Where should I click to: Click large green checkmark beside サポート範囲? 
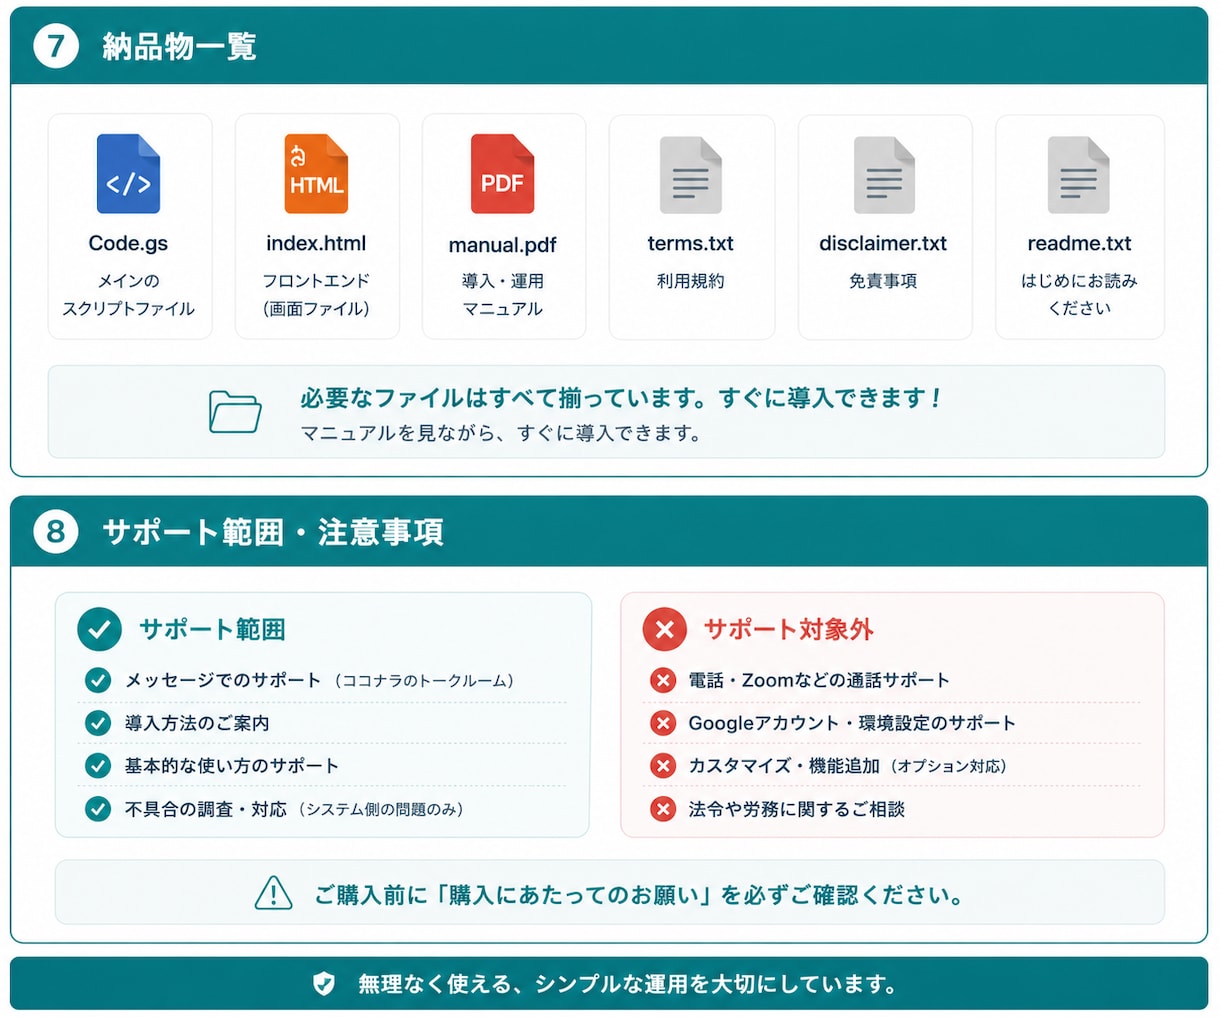click(x=99, y=629)
